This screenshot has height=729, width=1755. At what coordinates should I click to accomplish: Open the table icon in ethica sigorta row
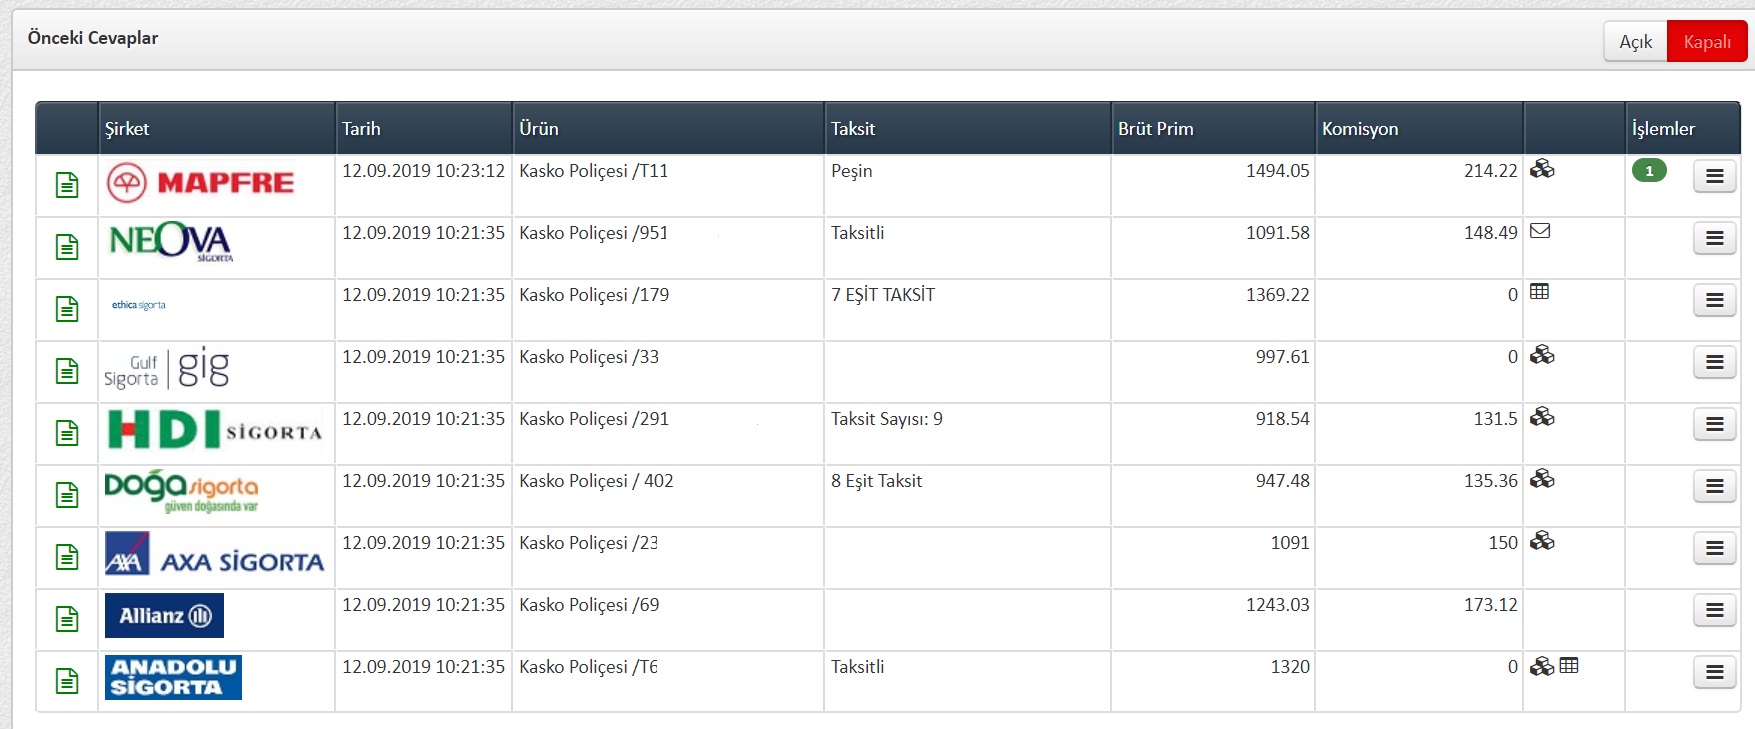tap(1540, 292)
